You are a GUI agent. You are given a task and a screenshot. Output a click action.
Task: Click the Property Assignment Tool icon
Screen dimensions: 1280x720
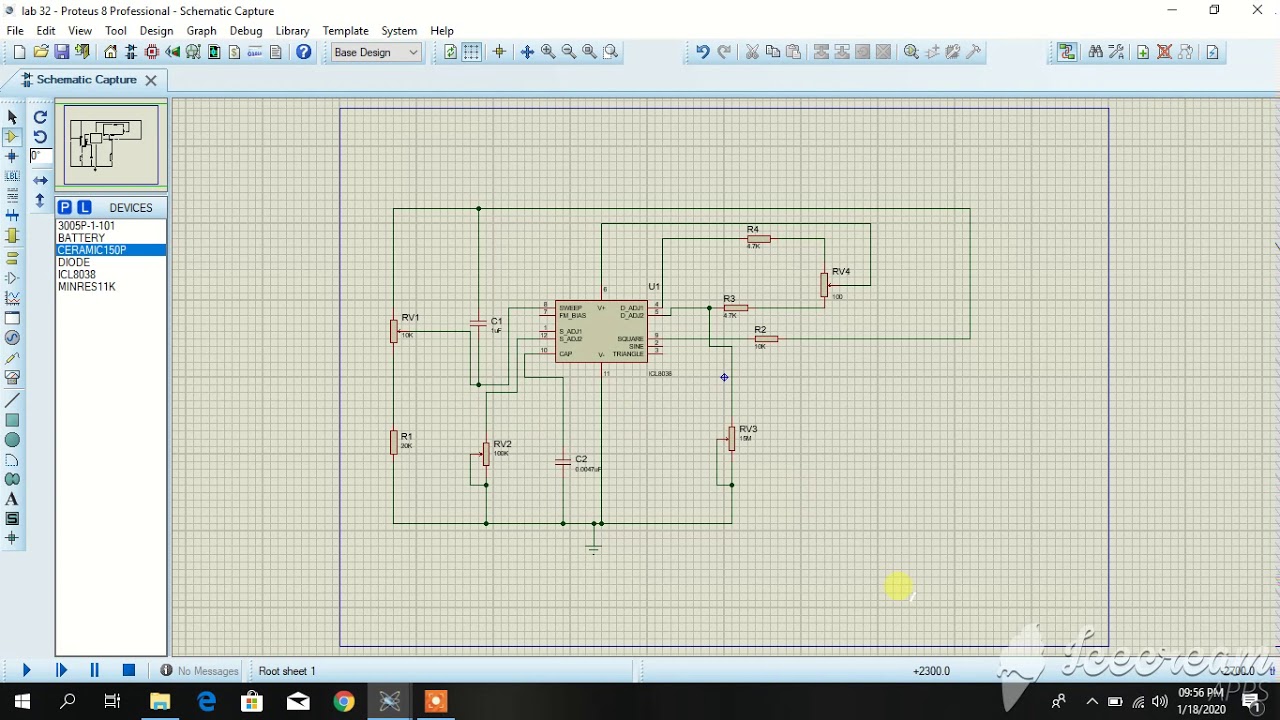[x=1116, y=52]
